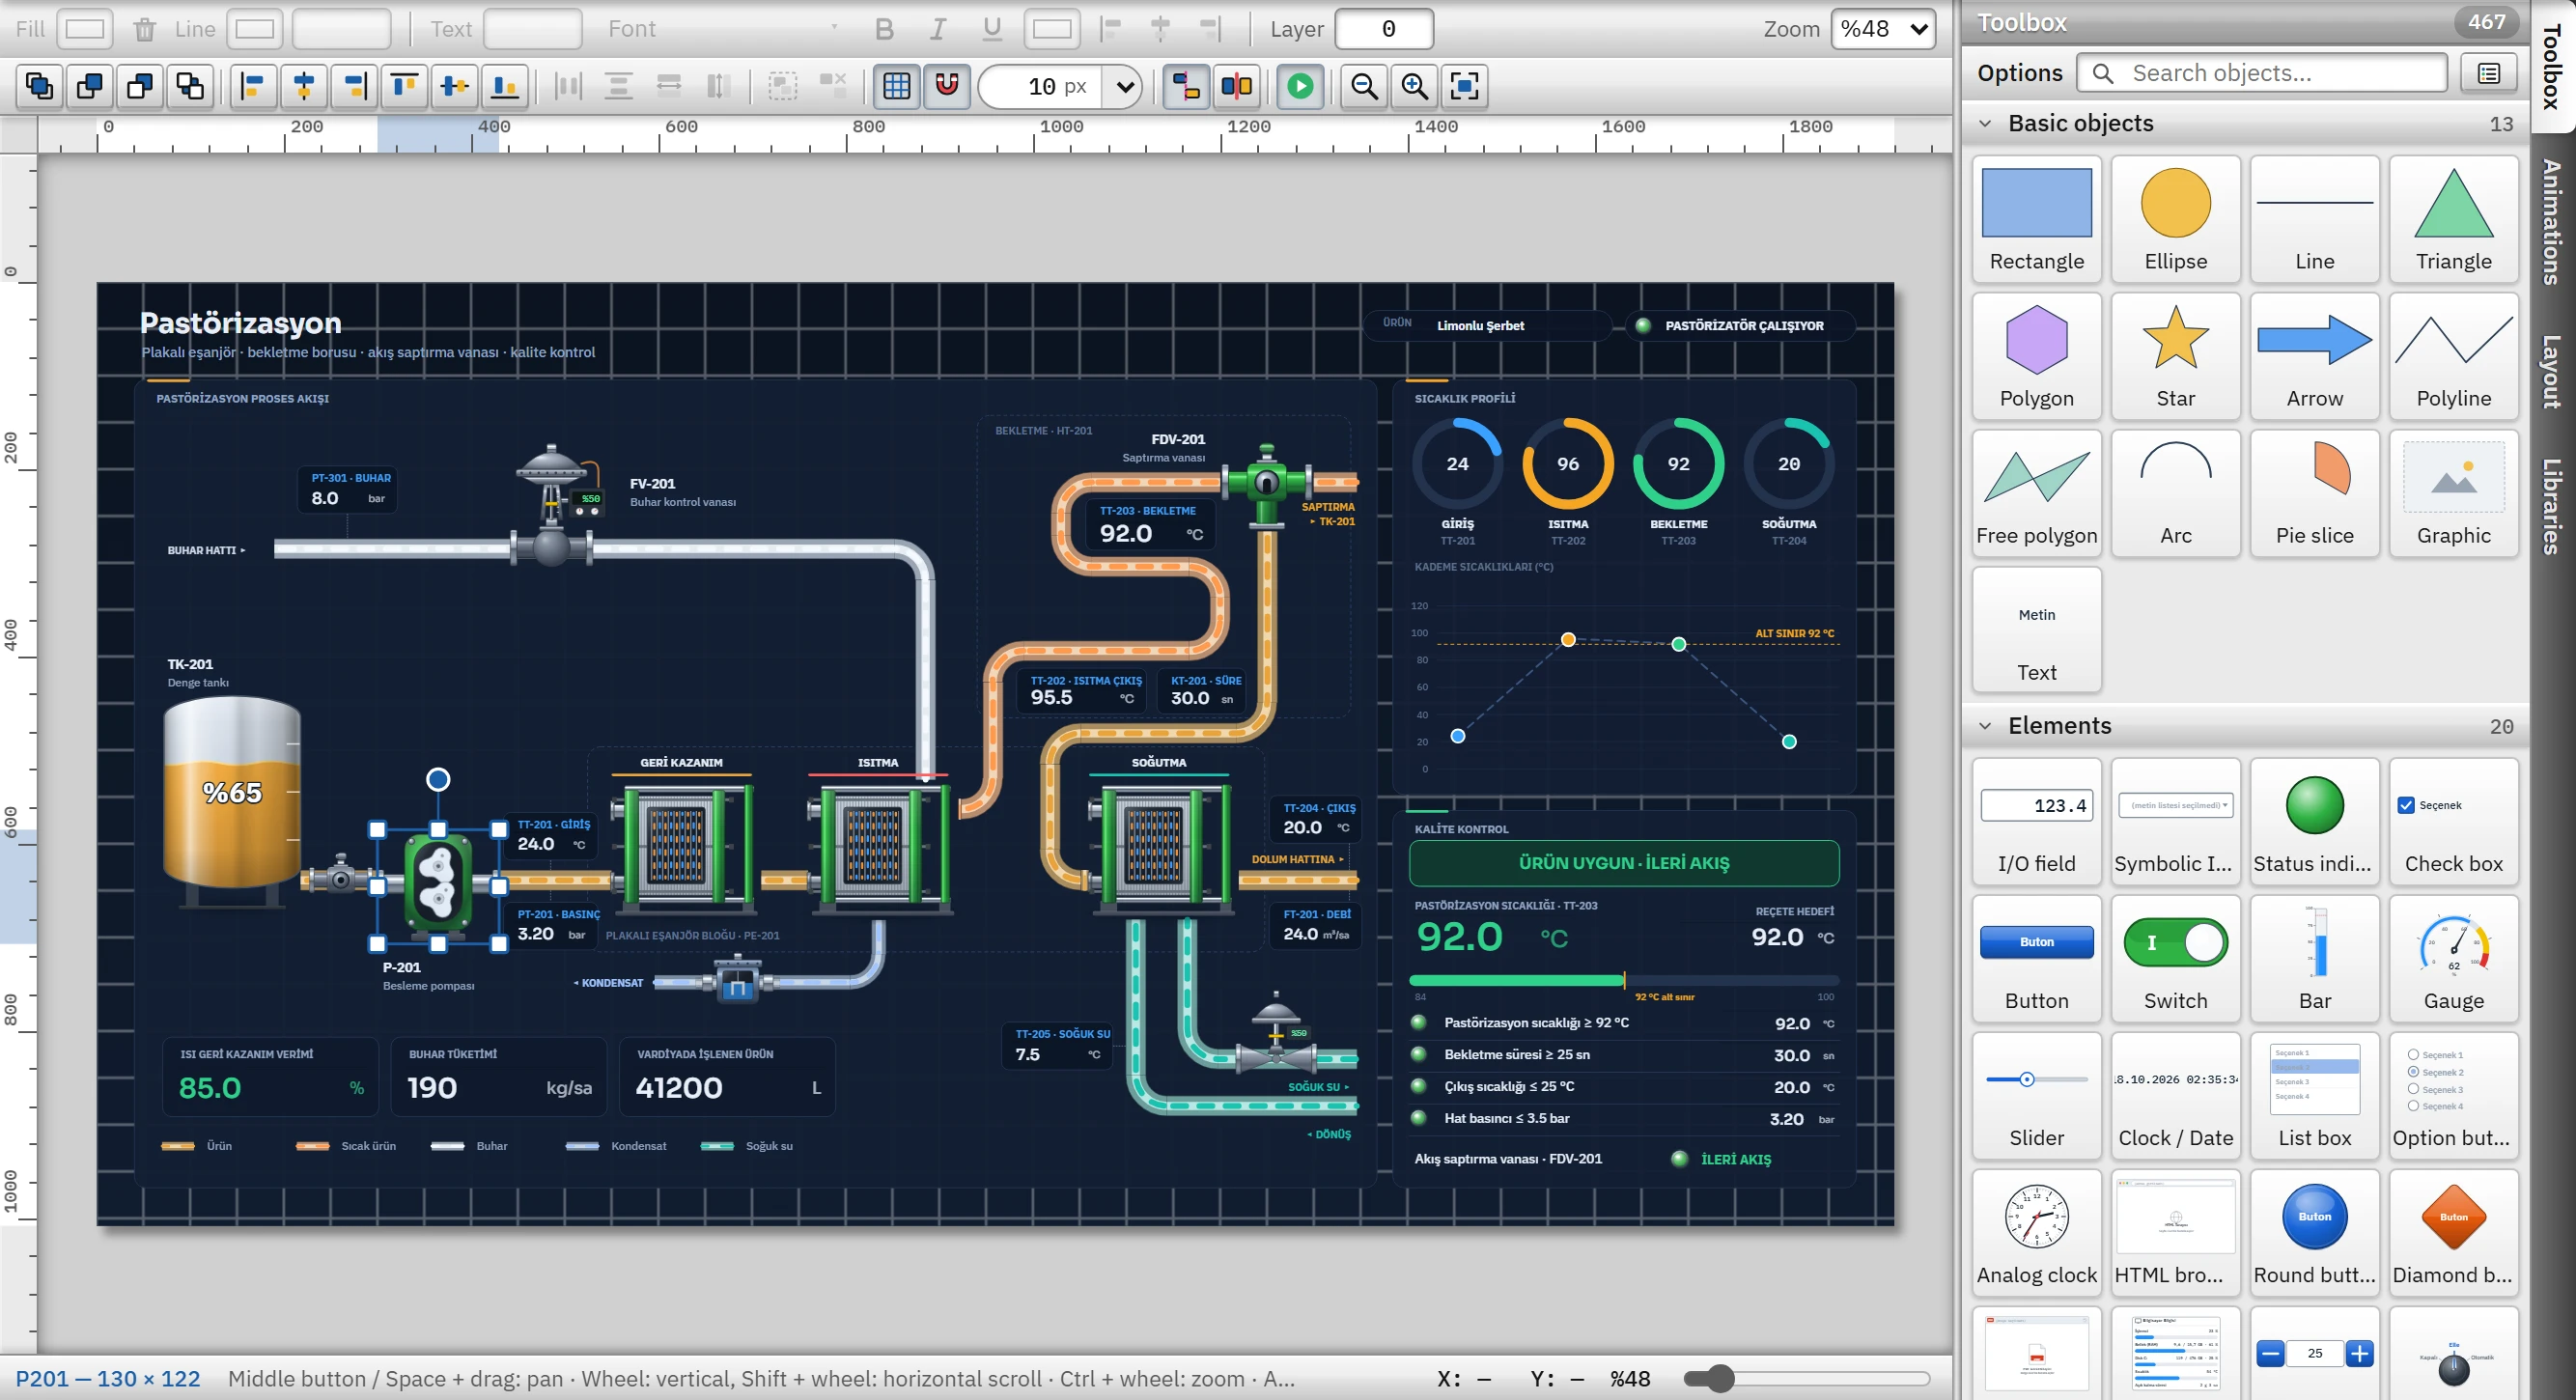Click the zoom slider in status bar
Image resolution: width=2576 pixels, height=1400 pixels.
1808,1379
